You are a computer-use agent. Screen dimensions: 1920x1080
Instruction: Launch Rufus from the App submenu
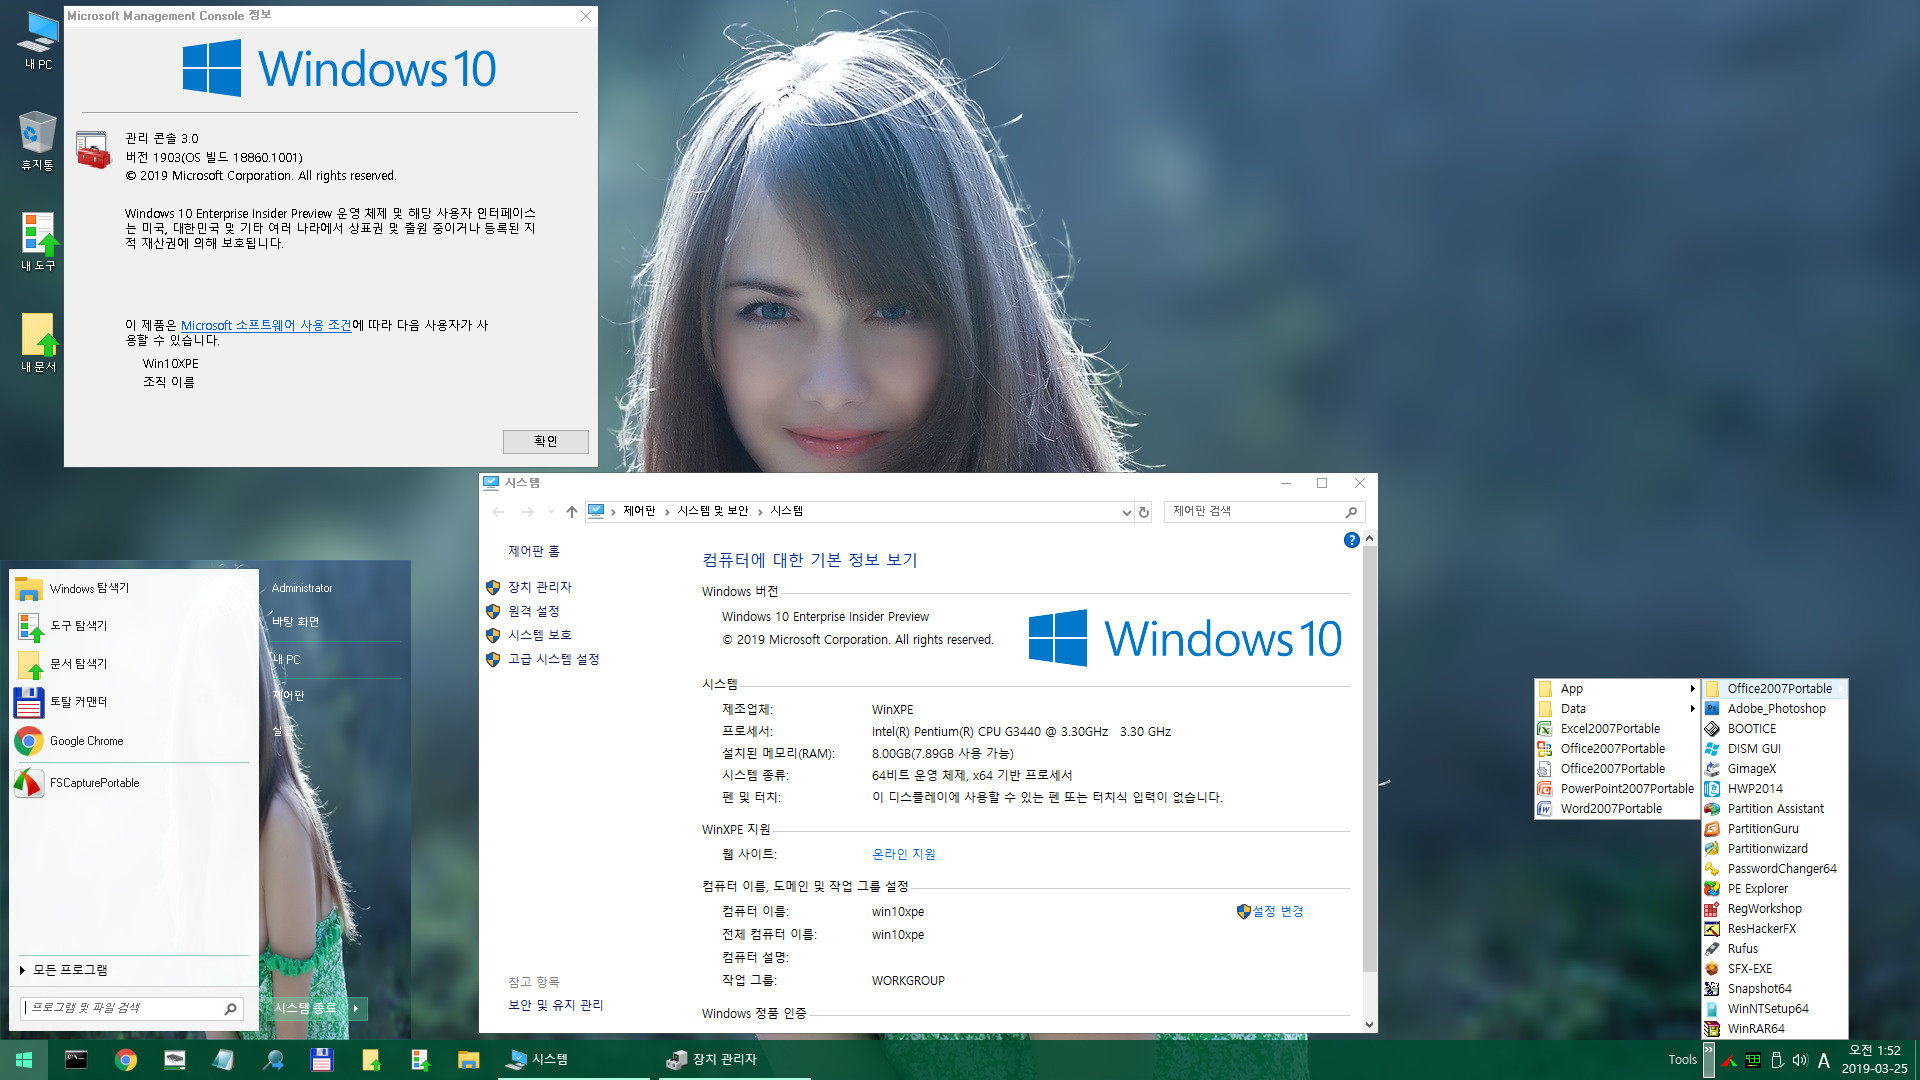pos(1775,949)
